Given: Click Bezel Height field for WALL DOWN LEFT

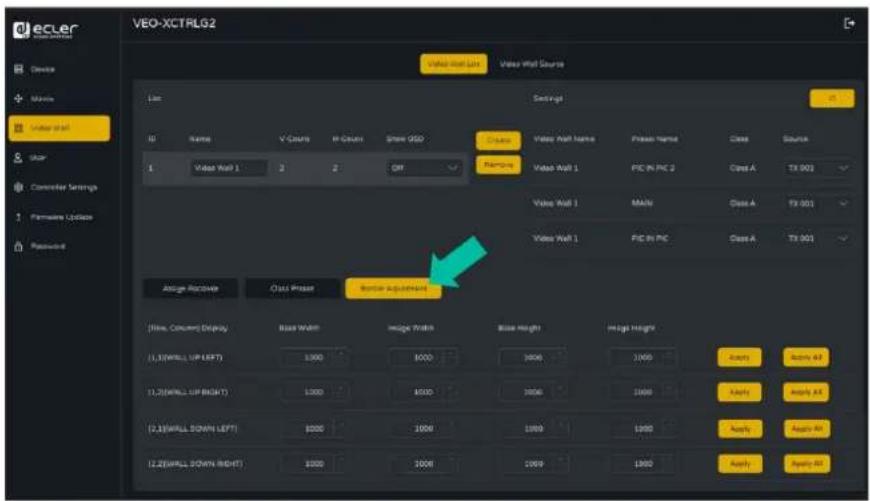Looking at the screenshot, I should pos(534,429).
